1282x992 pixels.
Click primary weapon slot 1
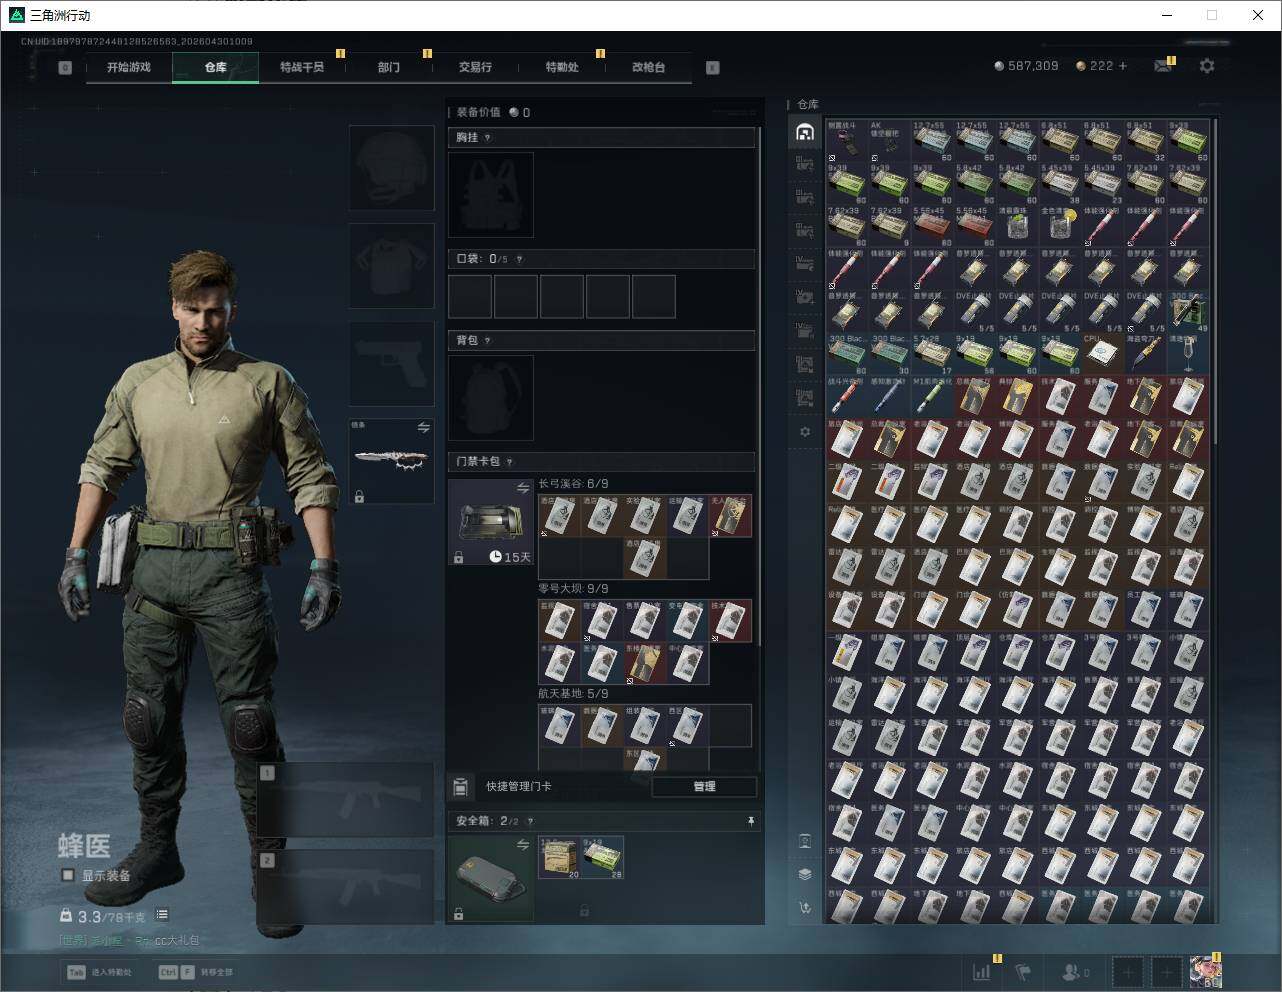(346, 800)
